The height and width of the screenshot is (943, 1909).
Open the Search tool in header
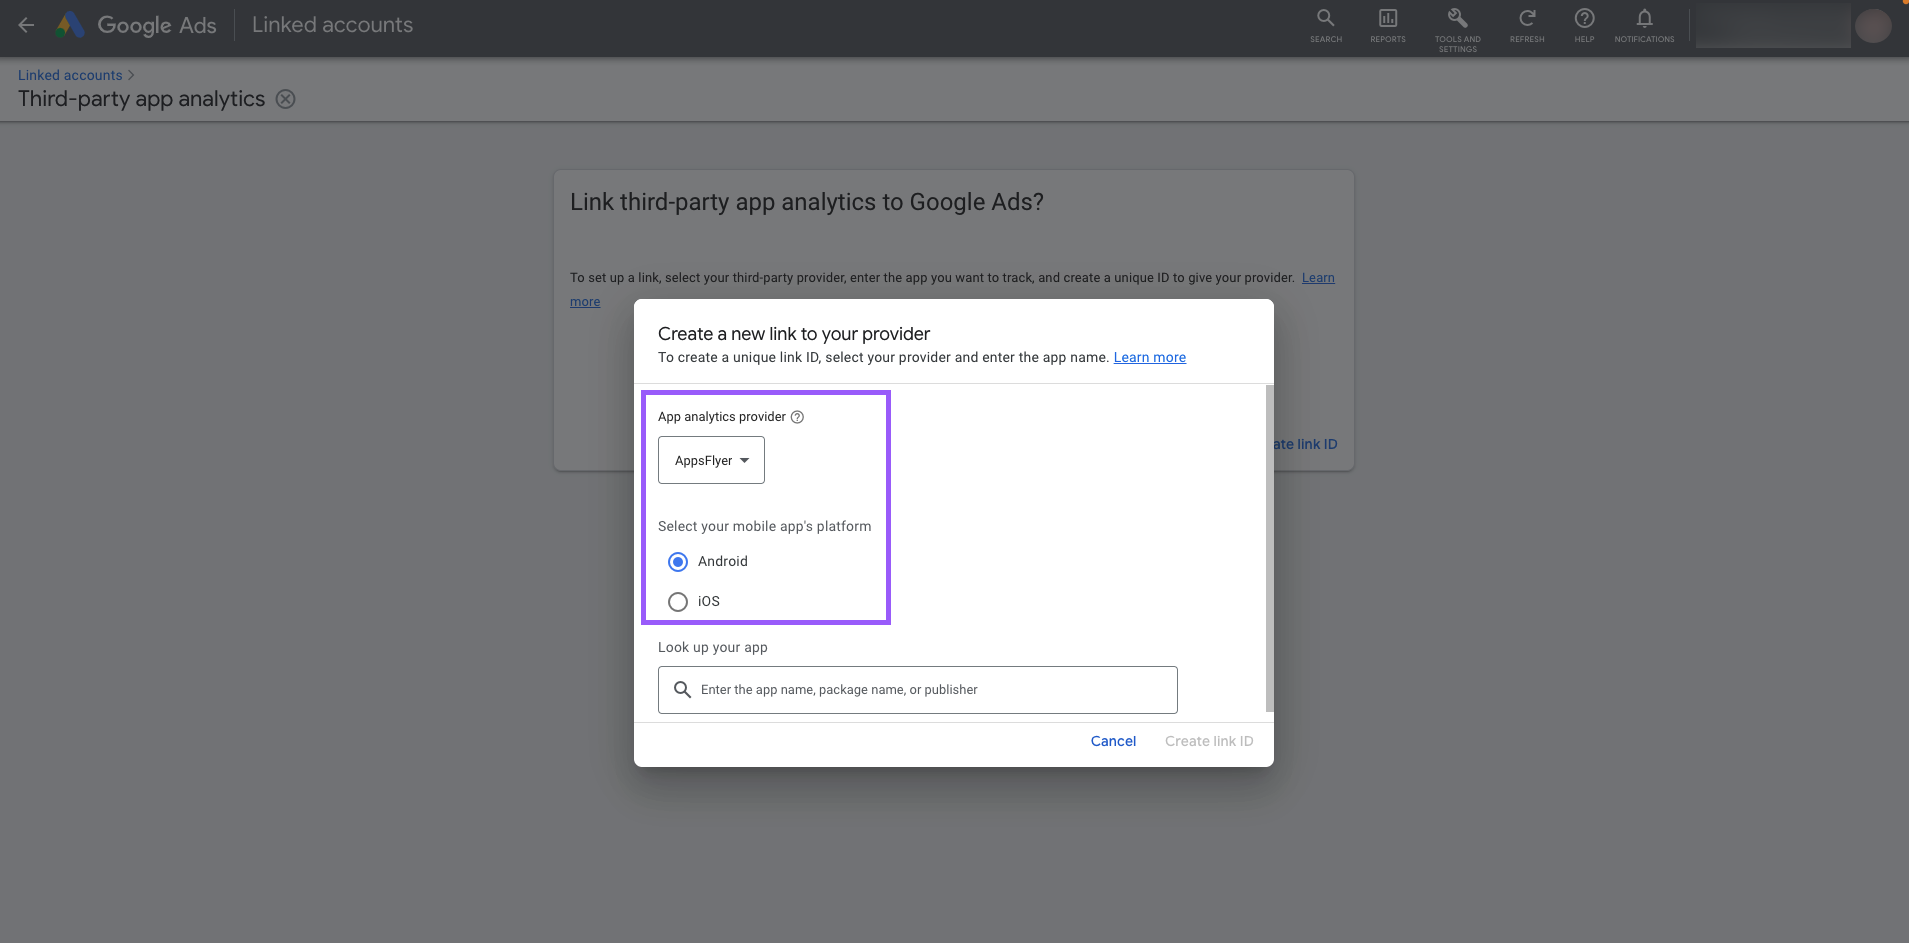1326,26
